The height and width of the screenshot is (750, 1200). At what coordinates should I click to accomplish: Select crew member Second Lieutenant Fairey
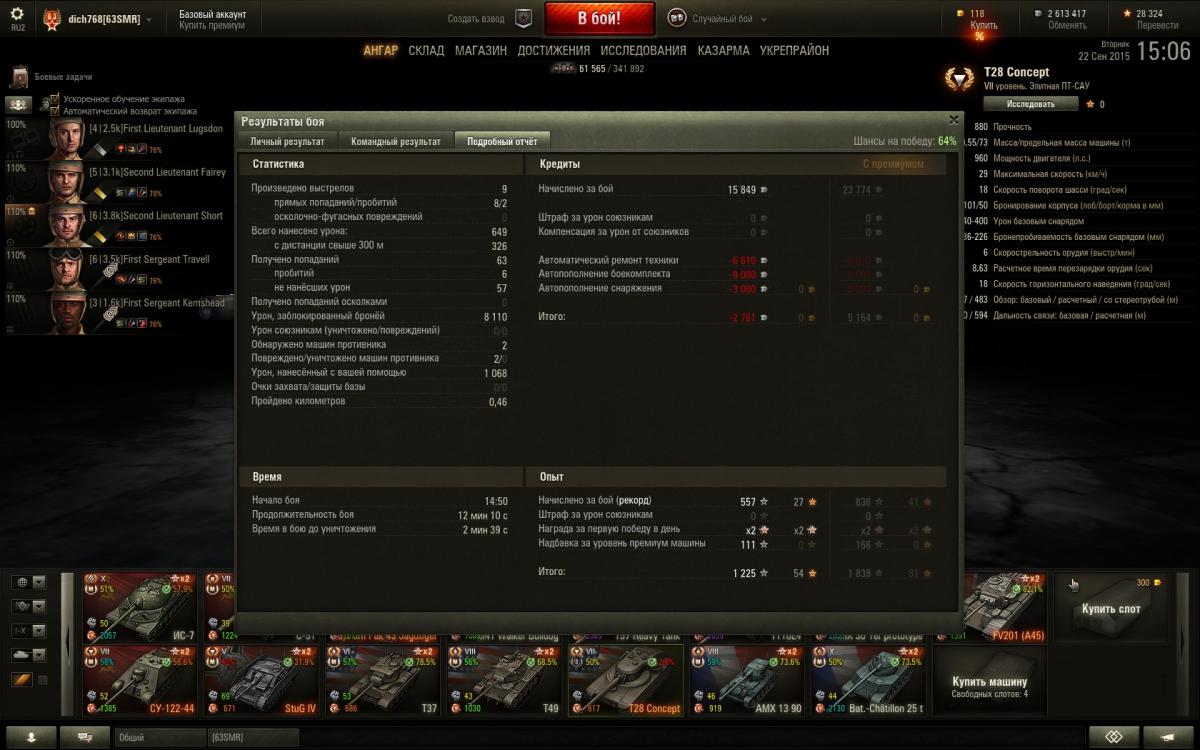tap(117, 182)
